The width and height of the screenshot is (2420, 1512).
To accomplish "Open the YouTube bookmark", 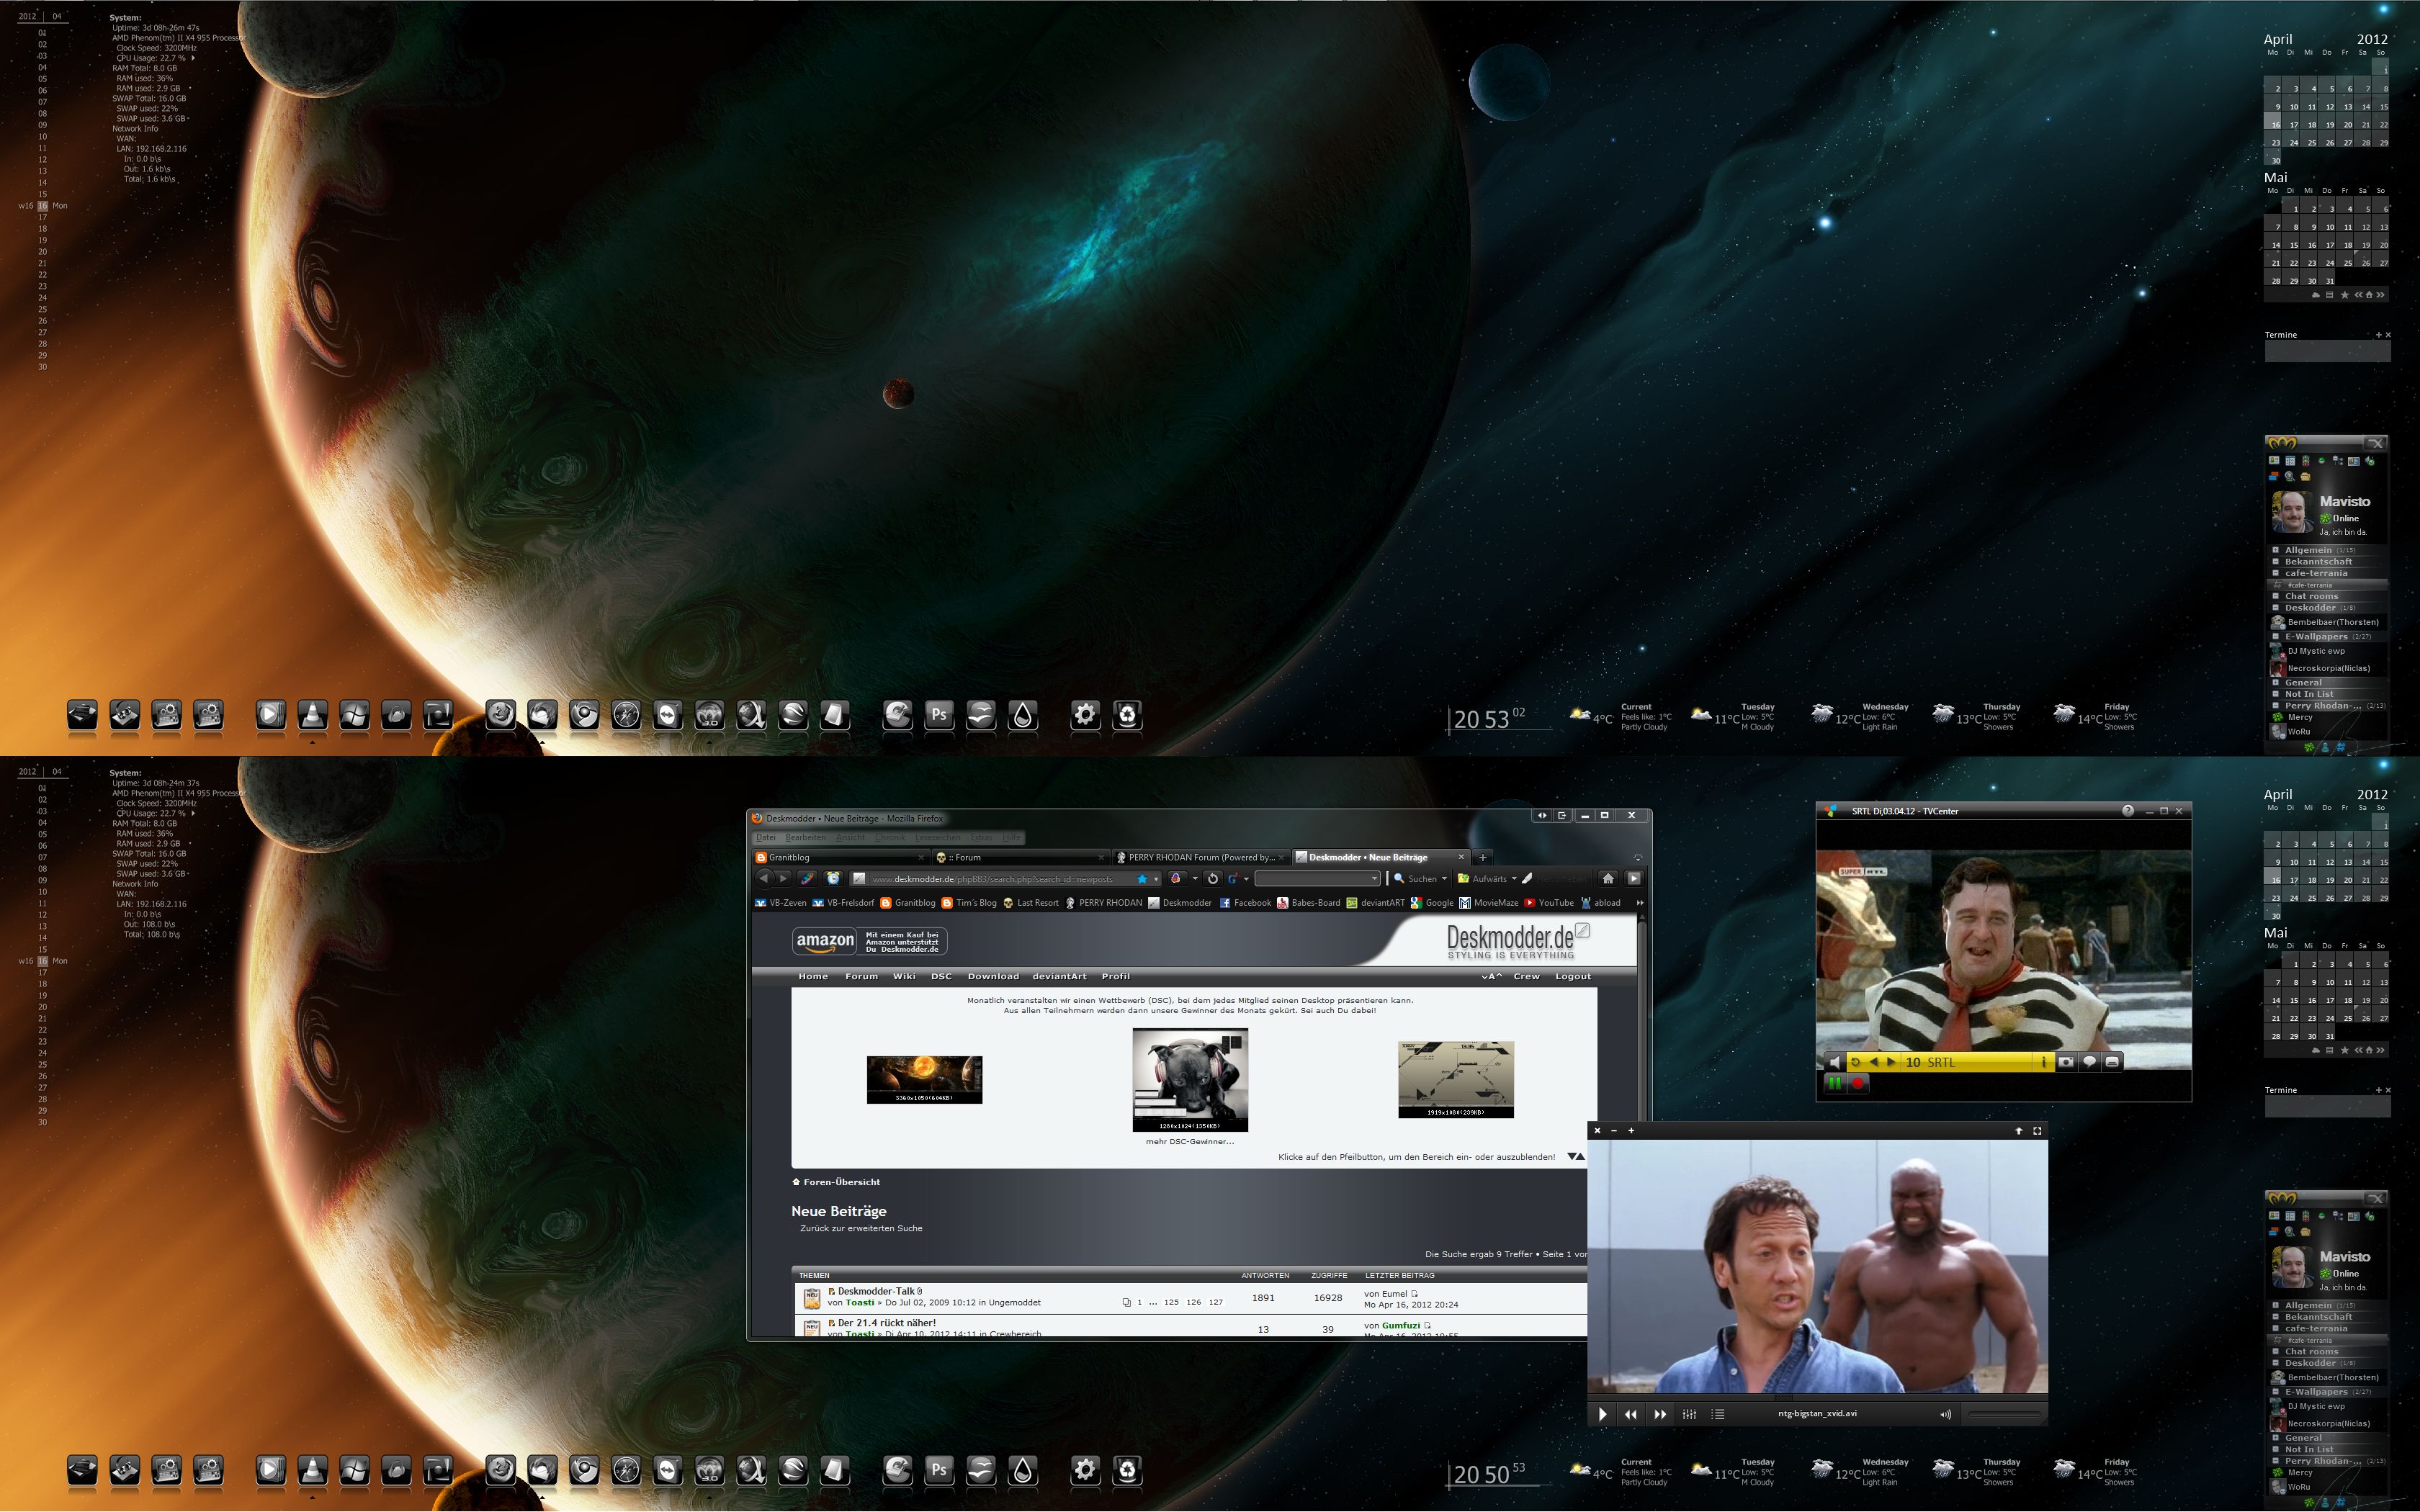I will point(1549,903).
